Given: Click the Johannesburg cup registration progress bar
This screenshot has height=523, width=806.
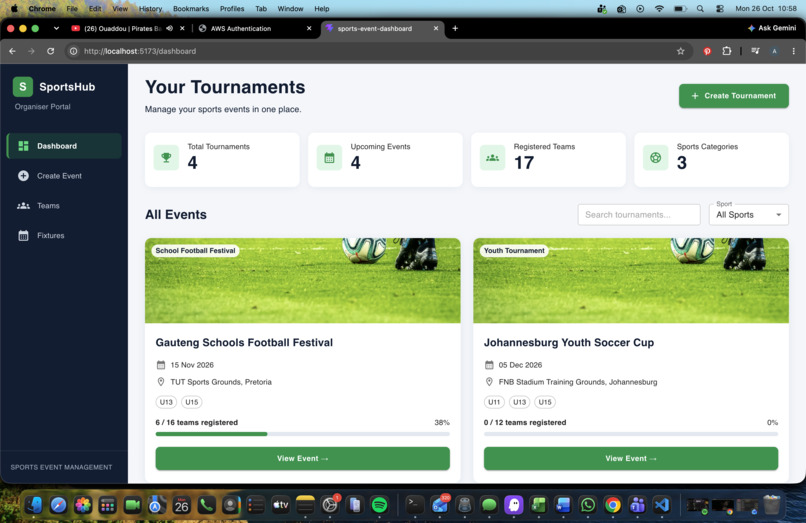Looking at the screenshot, I should click(631, 434).
